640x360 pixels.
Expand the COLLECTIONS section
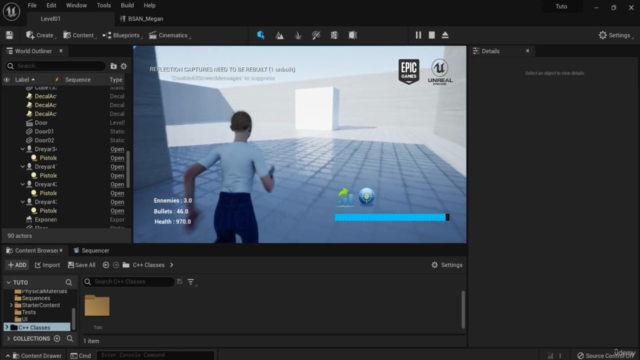tap(9, 339)
